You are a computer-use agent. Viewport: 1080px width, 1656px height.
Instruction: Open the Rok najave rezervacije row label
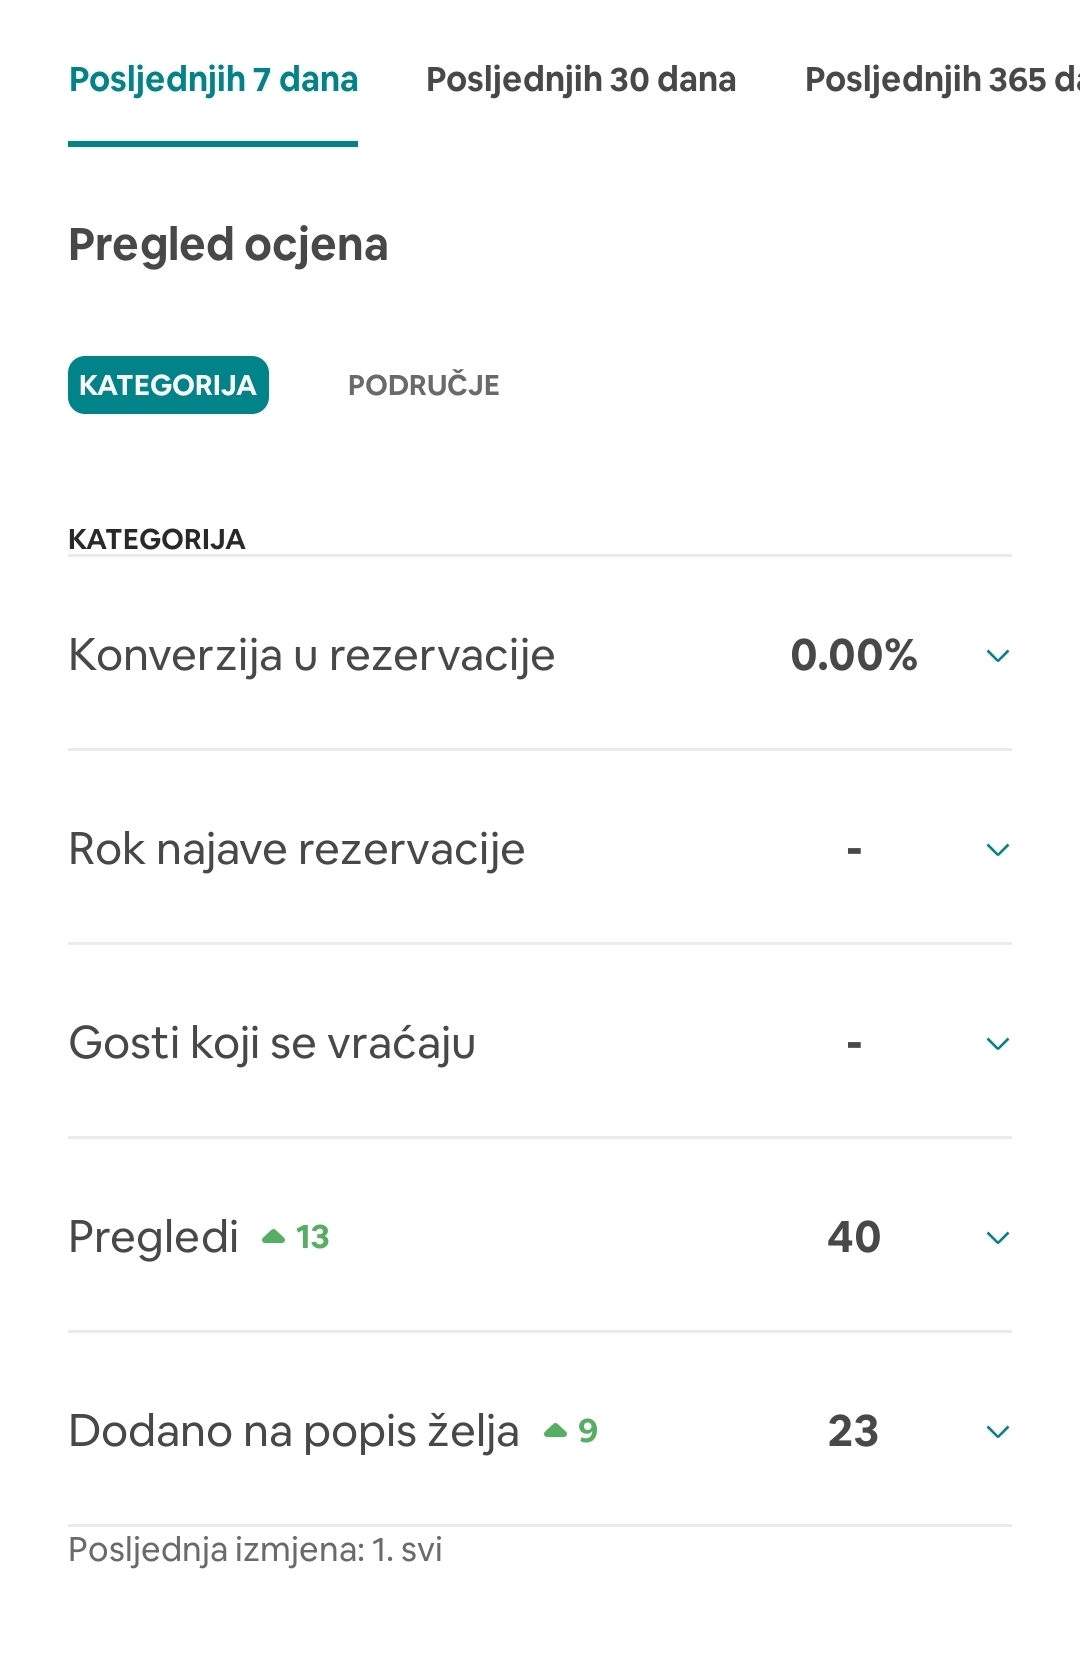click(x=296, y=850)
